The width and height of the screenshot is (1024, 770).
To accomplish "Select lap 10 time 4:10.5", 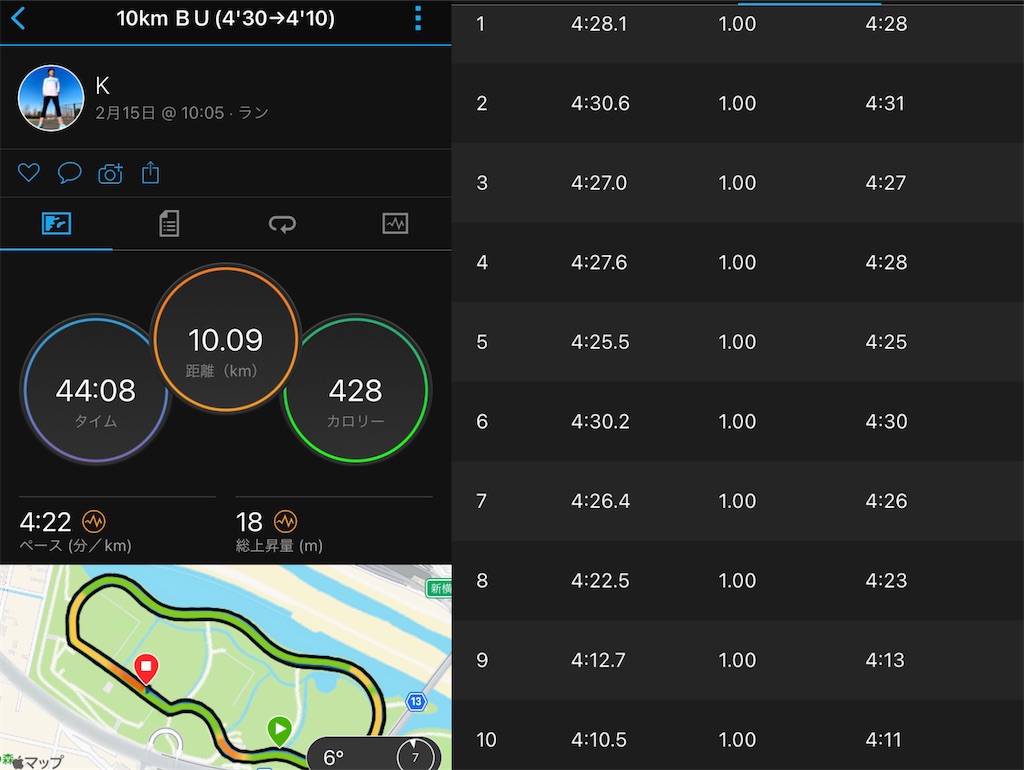I will [599, 740].
